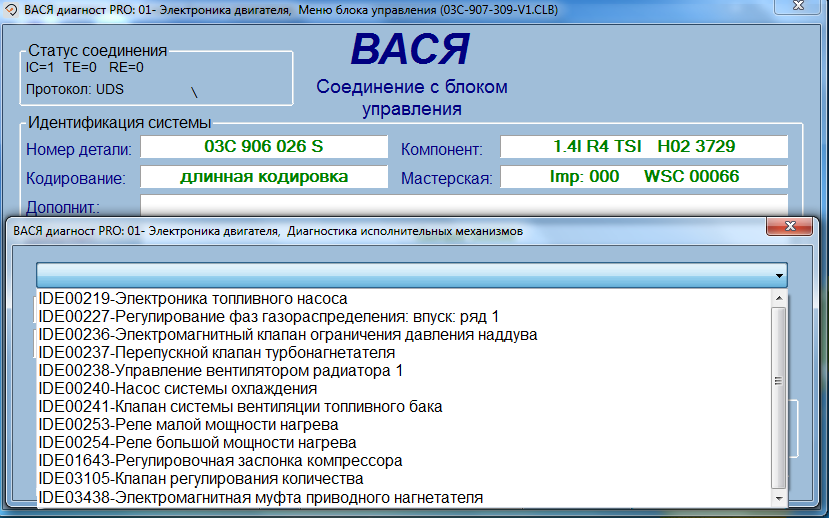The image size is (829, 518).
Task: Select IDE00241 Клапан вентиляции топливного бака
Action: click(x=240, y=407)
